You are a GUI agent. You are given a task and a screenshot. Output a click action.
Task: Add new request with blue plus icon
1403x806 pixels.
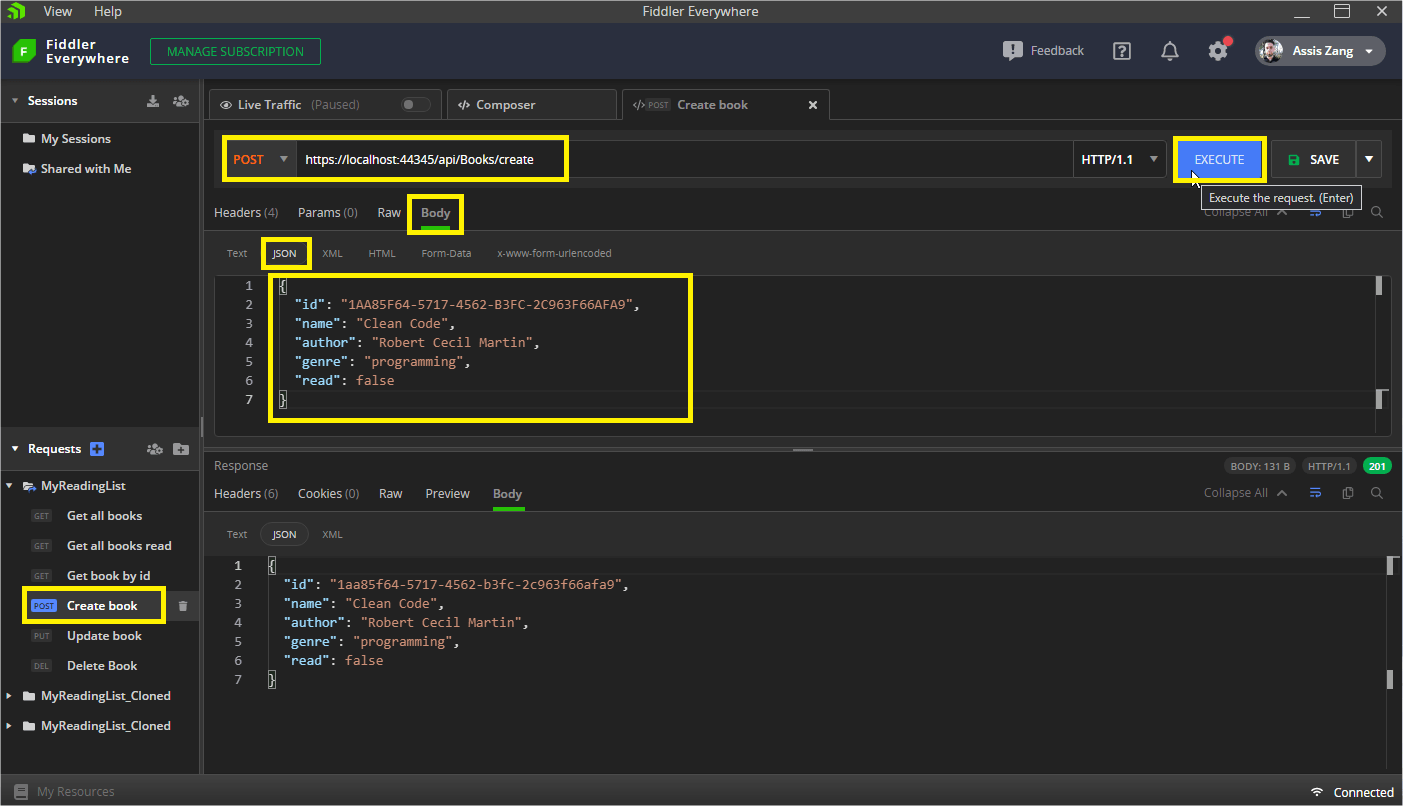97,449
